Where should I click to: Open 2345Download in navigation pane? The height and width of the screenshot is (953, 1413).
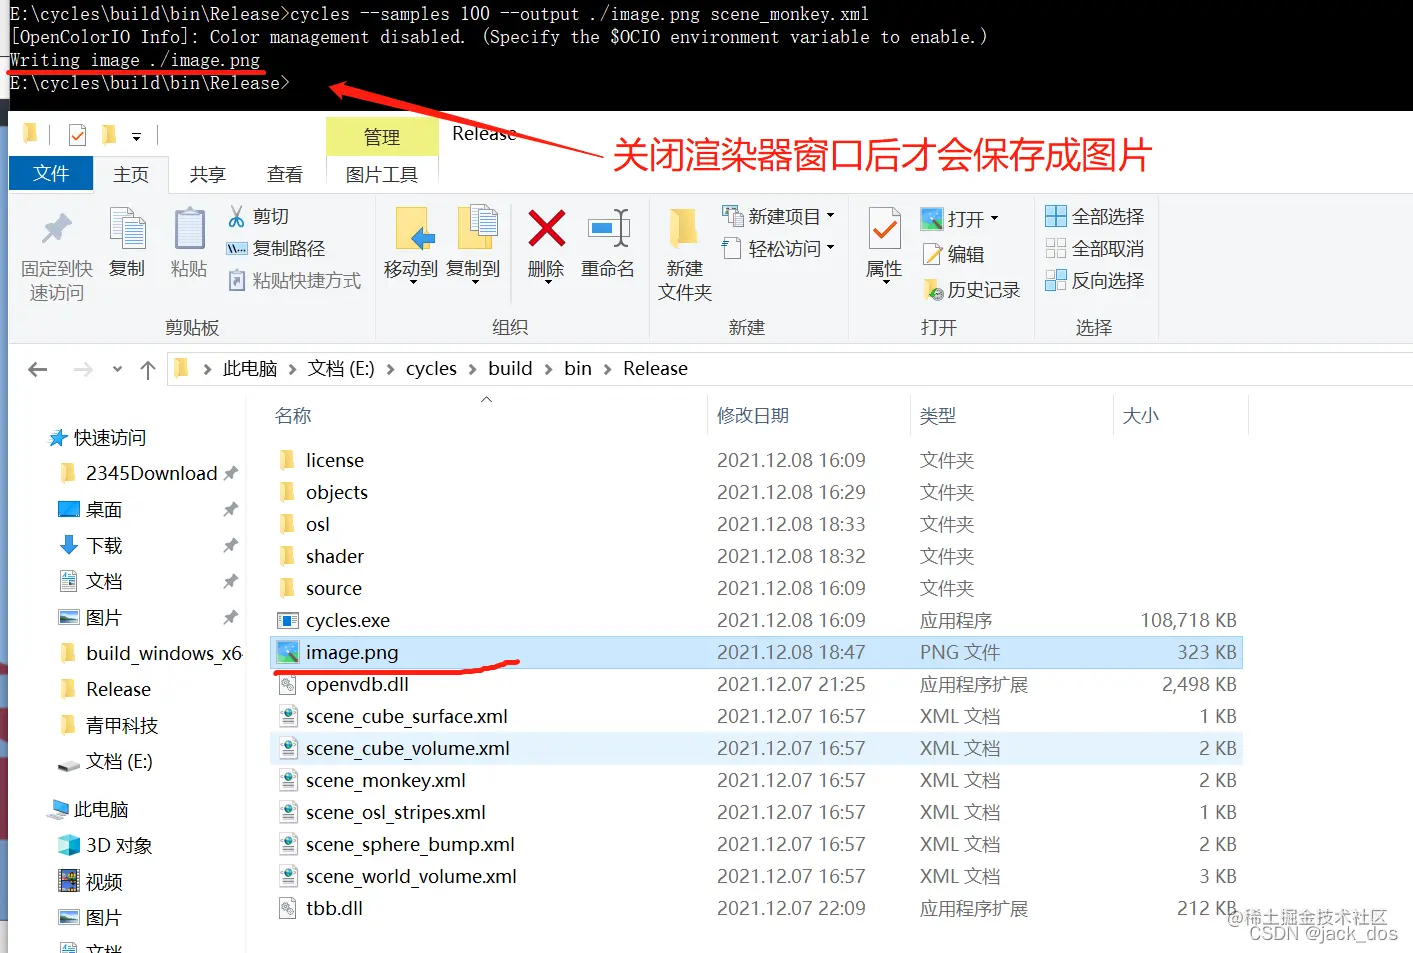151,473
